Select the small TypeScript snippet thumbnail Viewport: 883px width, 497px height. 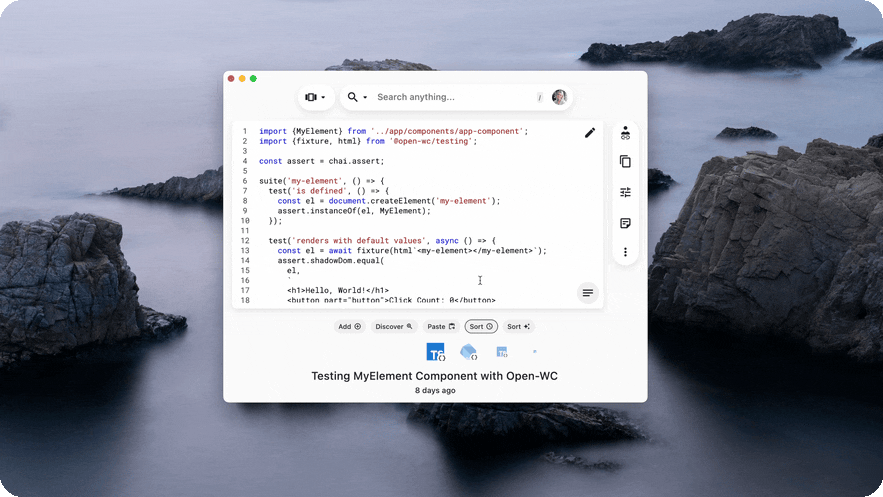[502, 352]
